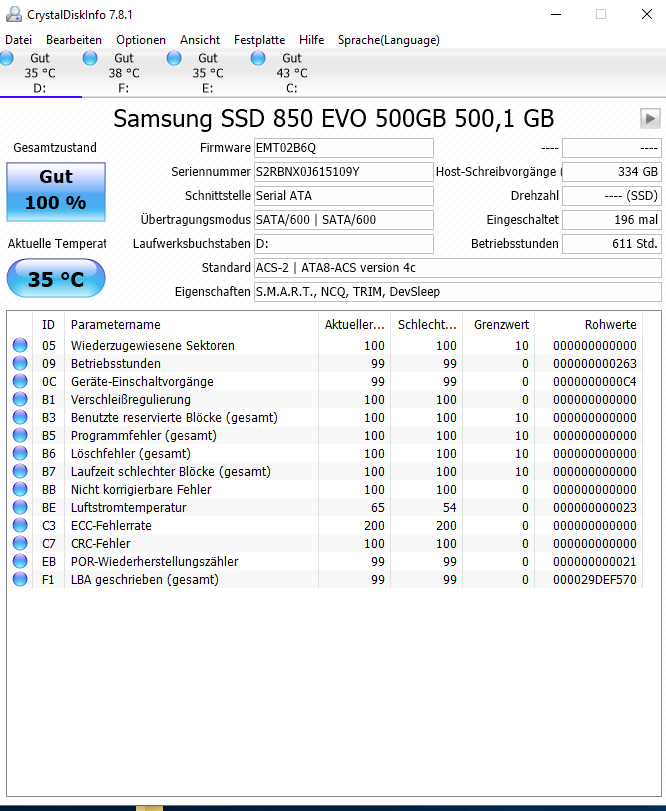Click the CrystalDiskInfo app icon in title bar
The image size is (666, 811).
point(13,14)
